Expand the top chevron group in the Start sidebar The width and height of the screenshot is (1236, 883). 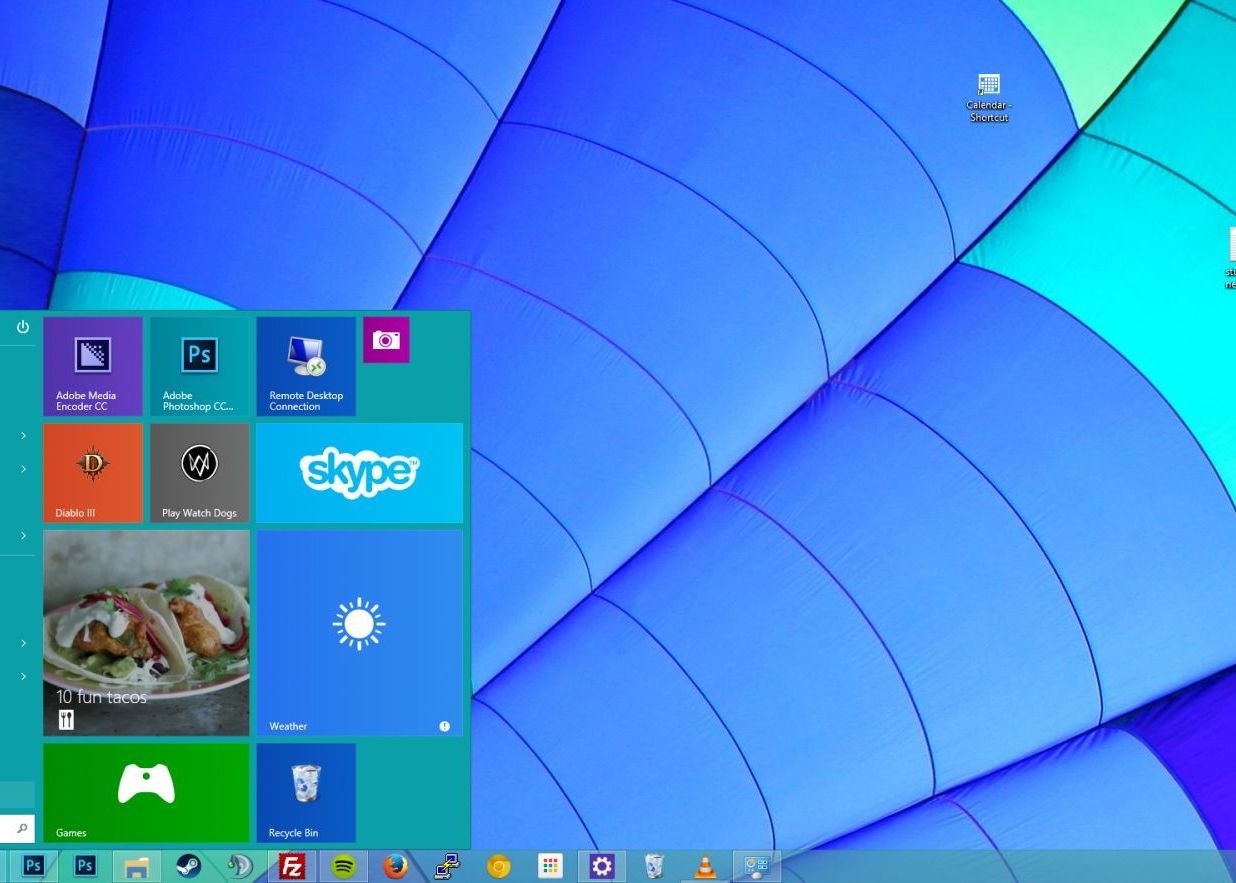21,435
